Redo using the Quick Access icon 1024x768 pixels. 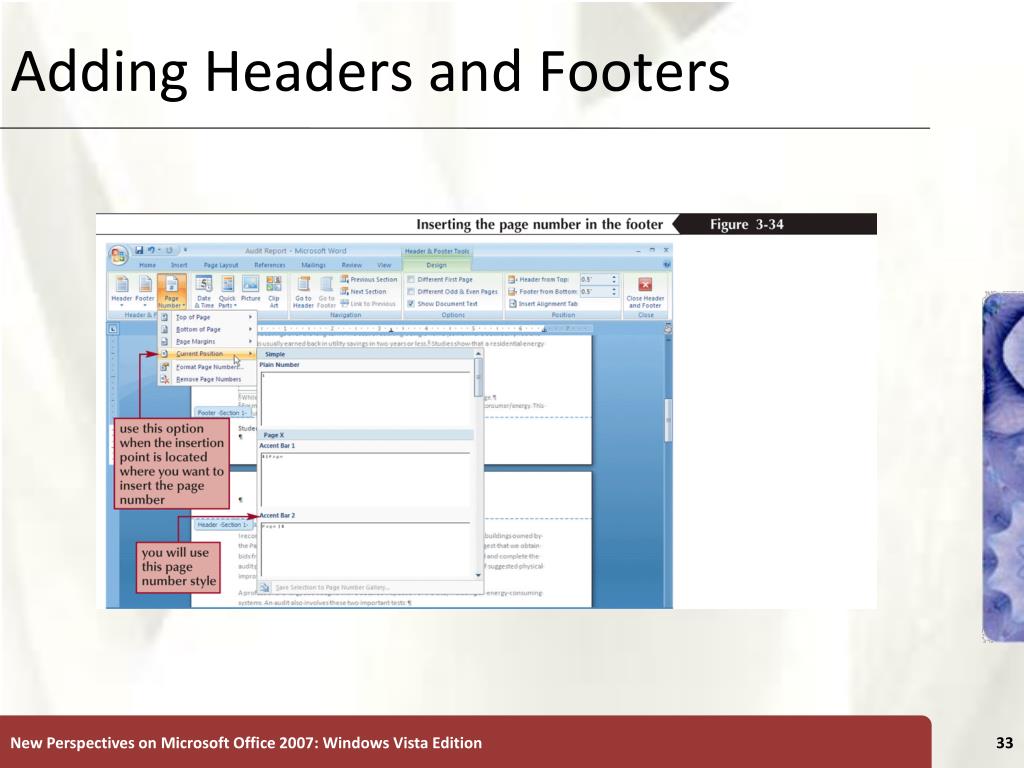pyautogui.click(x=170, y=250)
